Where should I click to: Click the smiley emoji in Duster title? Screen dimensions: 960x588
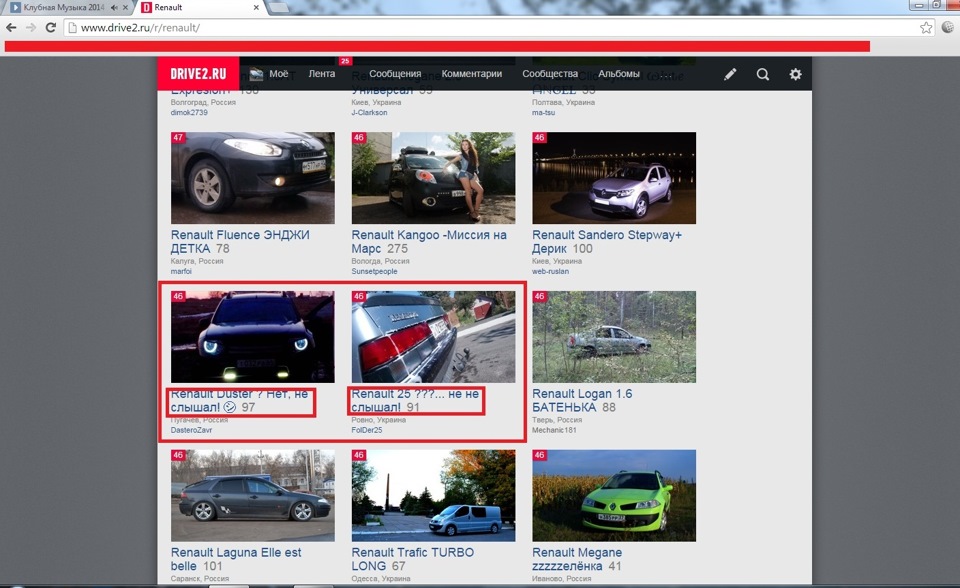(x=230, y=407)
